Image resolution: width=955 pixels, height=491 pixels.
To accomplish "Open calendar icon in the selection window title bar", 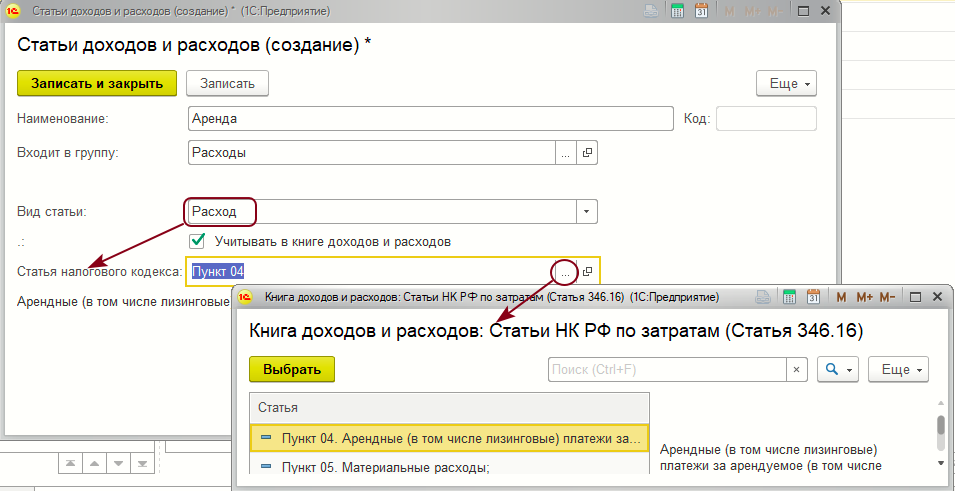I will pos(811,297).
